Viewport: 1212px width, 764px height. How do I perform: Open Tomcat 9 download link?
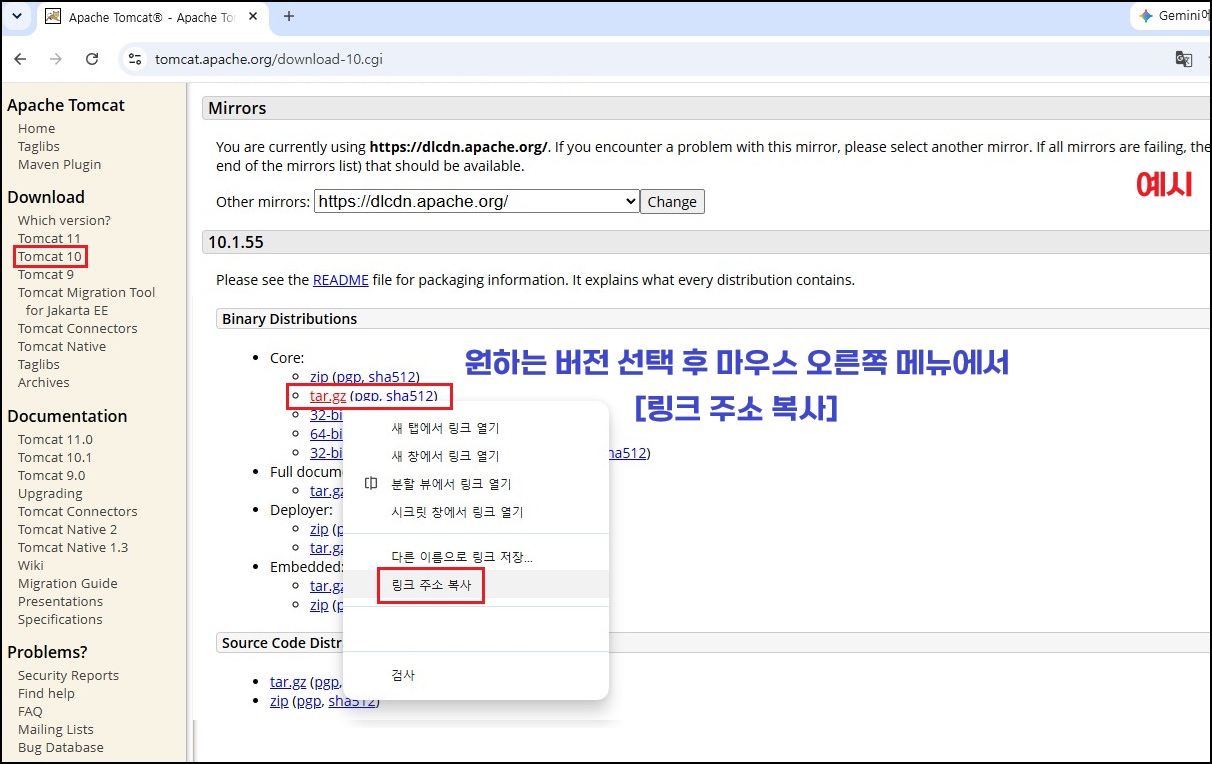pos(46,274)
